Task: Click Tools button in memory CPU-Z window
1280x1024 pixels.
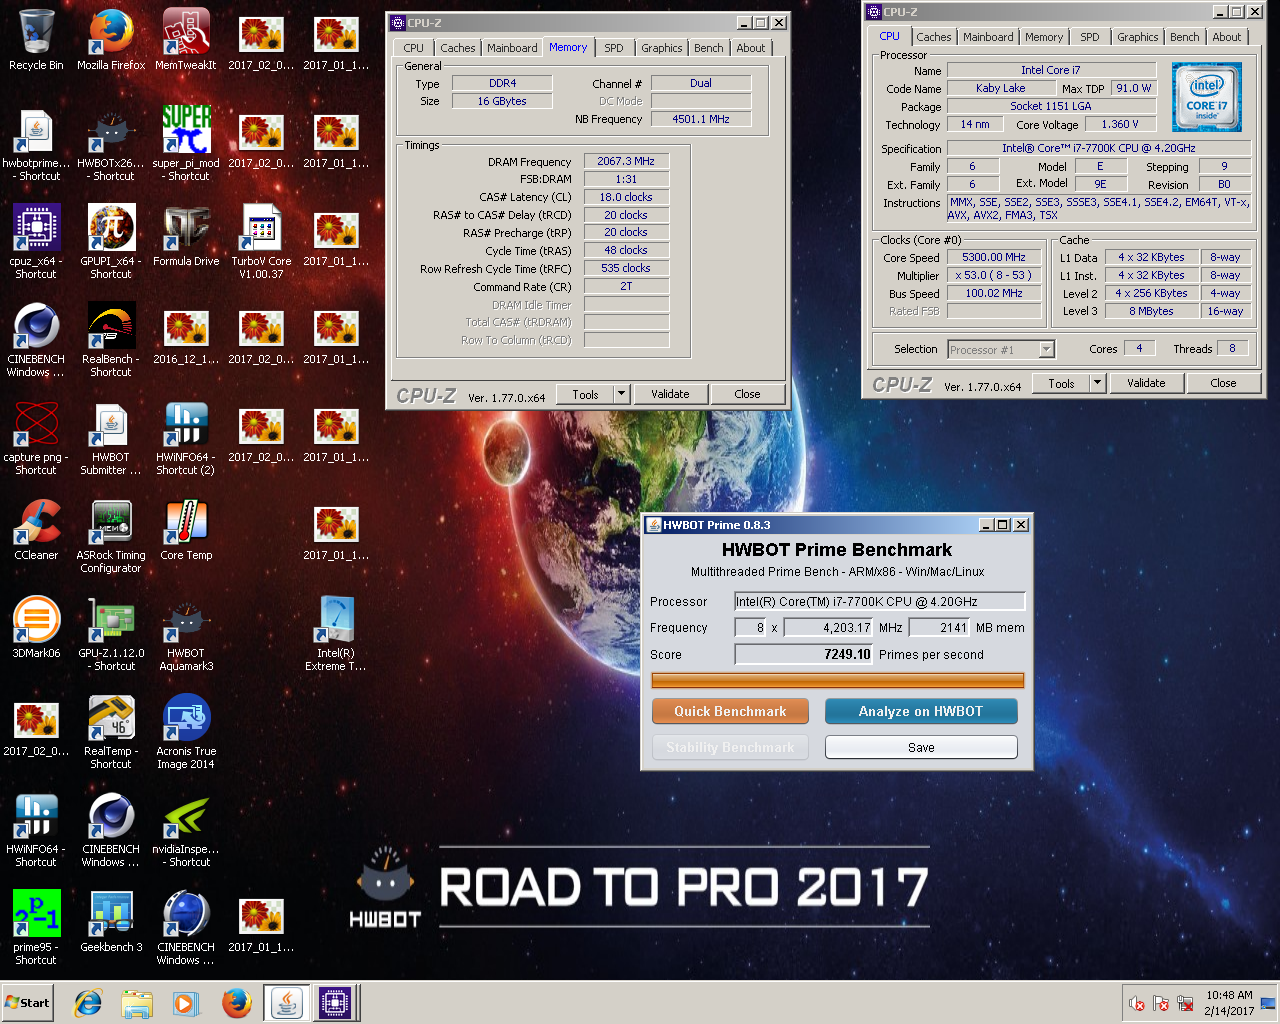Action: [x=585, y=394]
